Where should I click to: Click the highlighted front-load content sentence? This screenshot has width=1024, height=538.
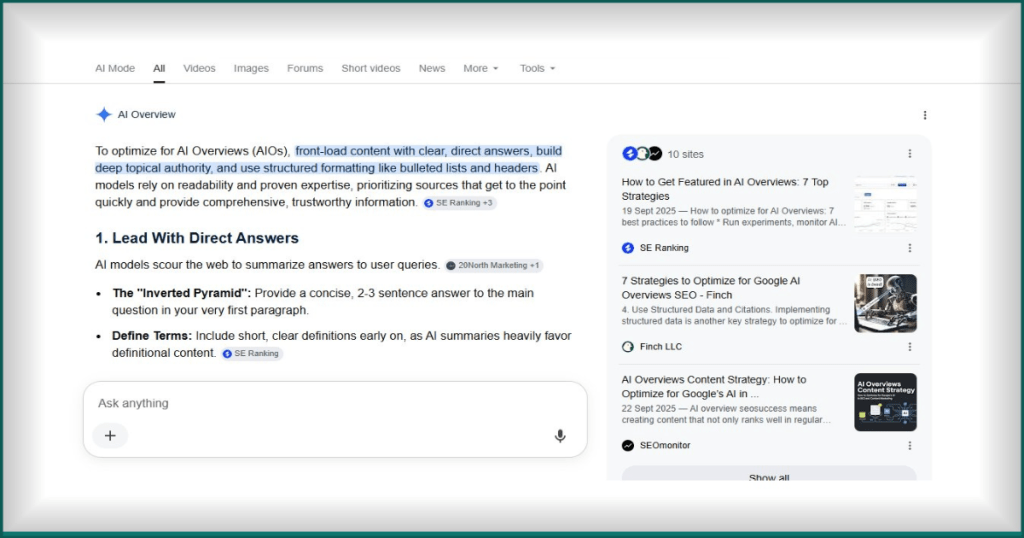click(328, 159)
